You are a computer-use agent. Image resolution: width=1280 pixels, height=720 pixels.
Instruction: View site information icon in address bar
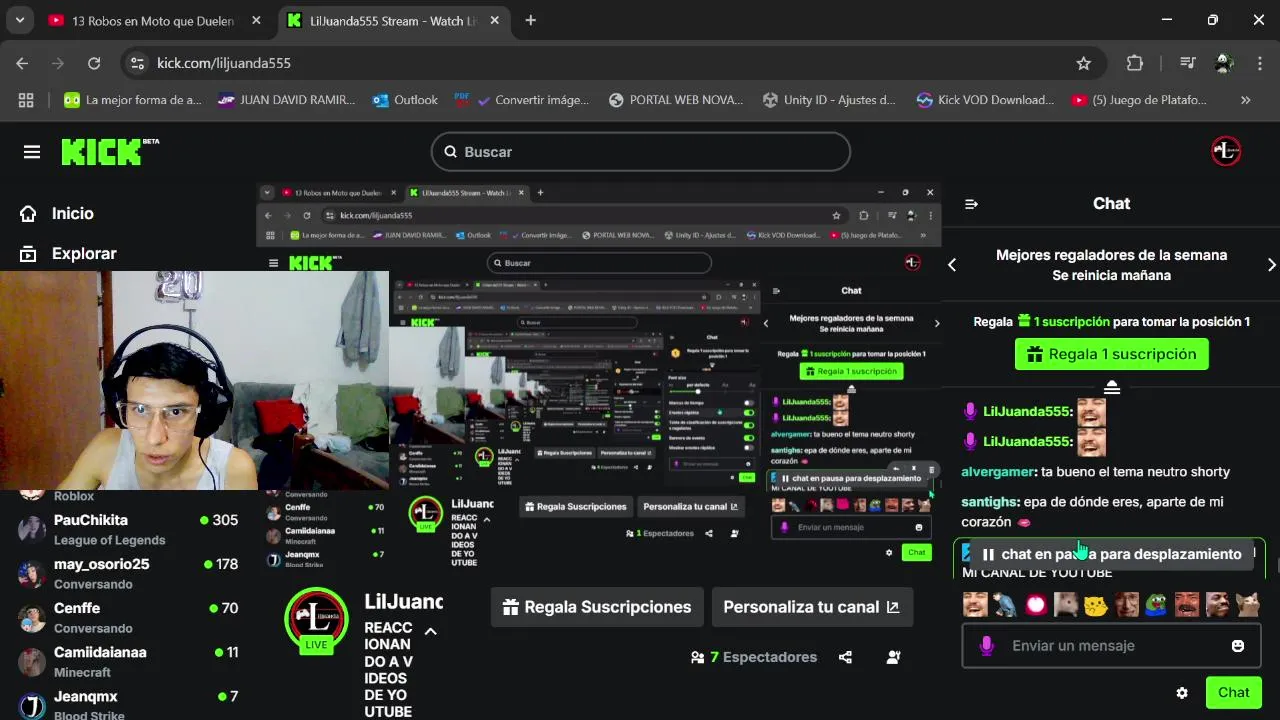pos(137,63)
